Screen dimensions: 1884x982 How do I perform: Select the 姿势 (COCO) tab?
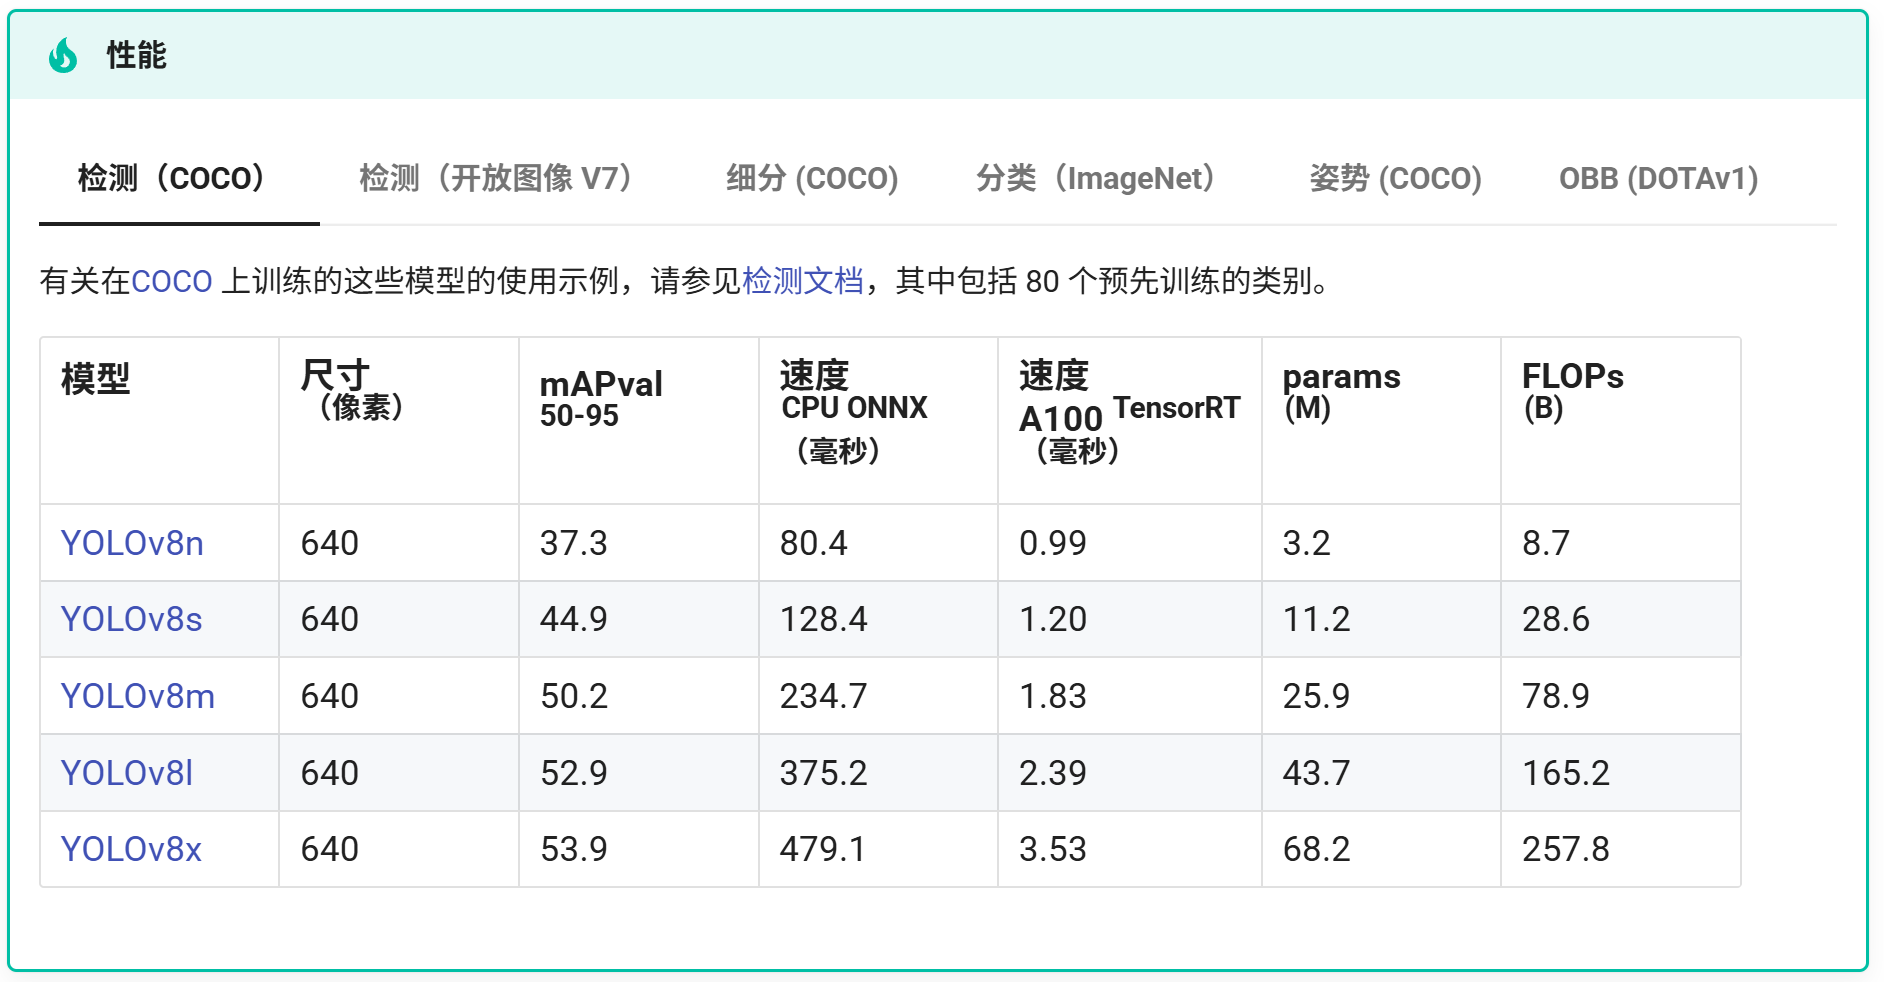(x=1395, y=180)
